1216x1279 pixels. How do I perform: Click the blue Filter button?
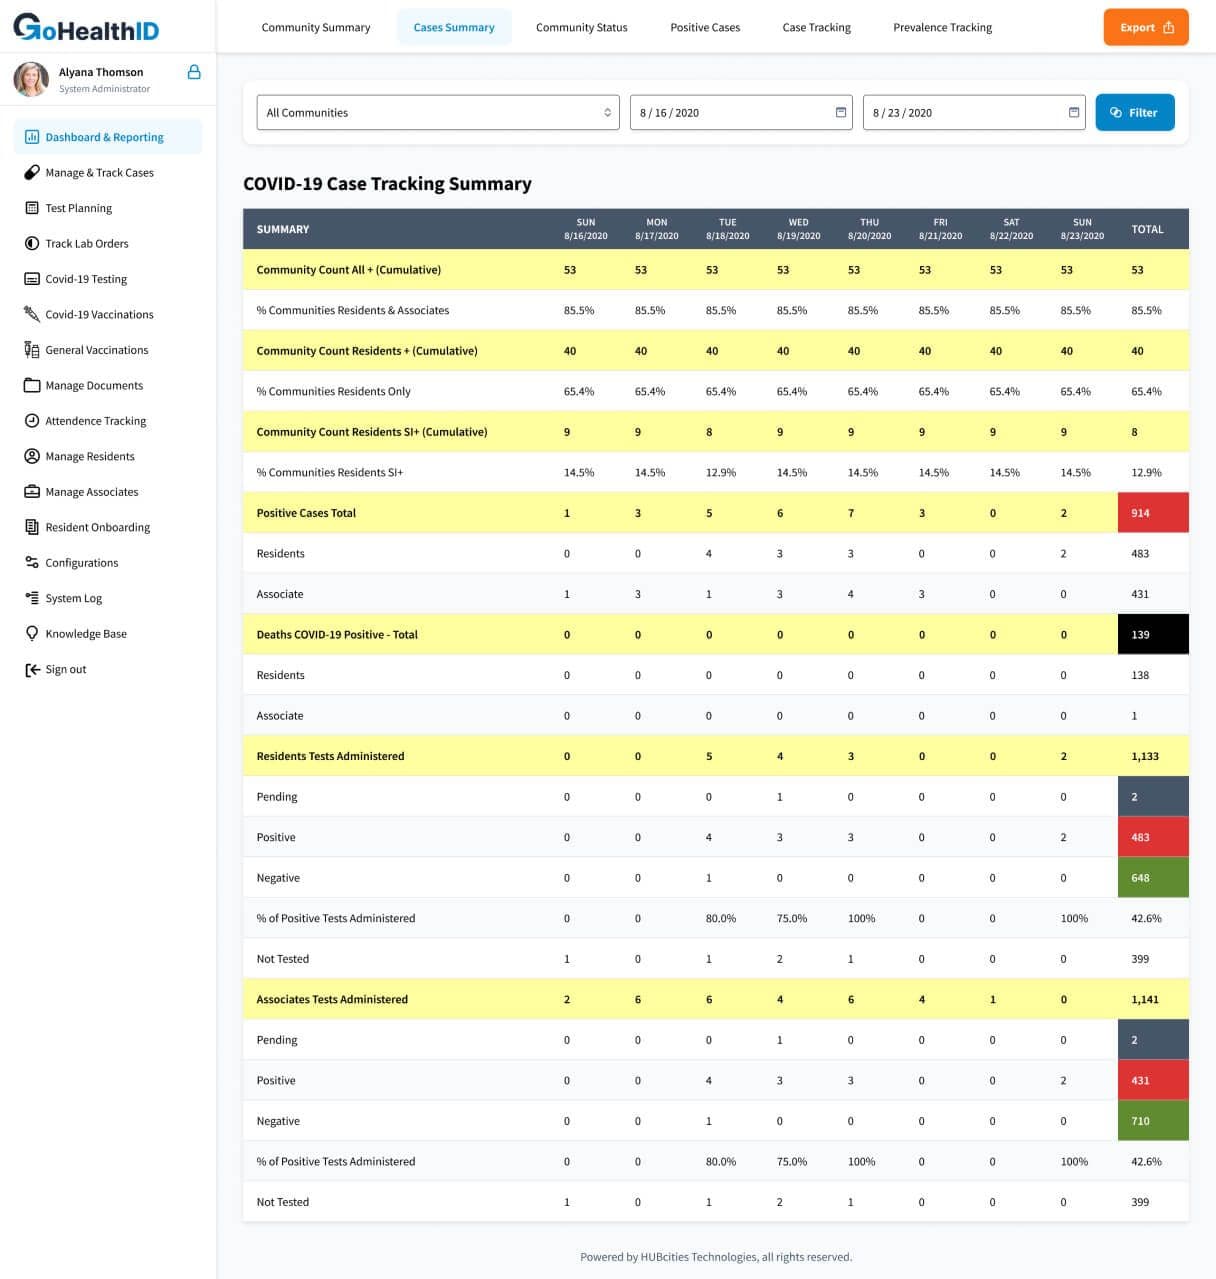coord(1135,112)
